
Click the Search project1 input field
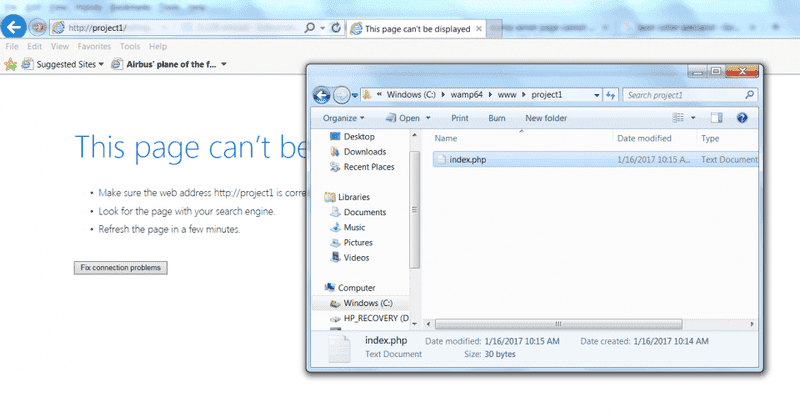680,95
